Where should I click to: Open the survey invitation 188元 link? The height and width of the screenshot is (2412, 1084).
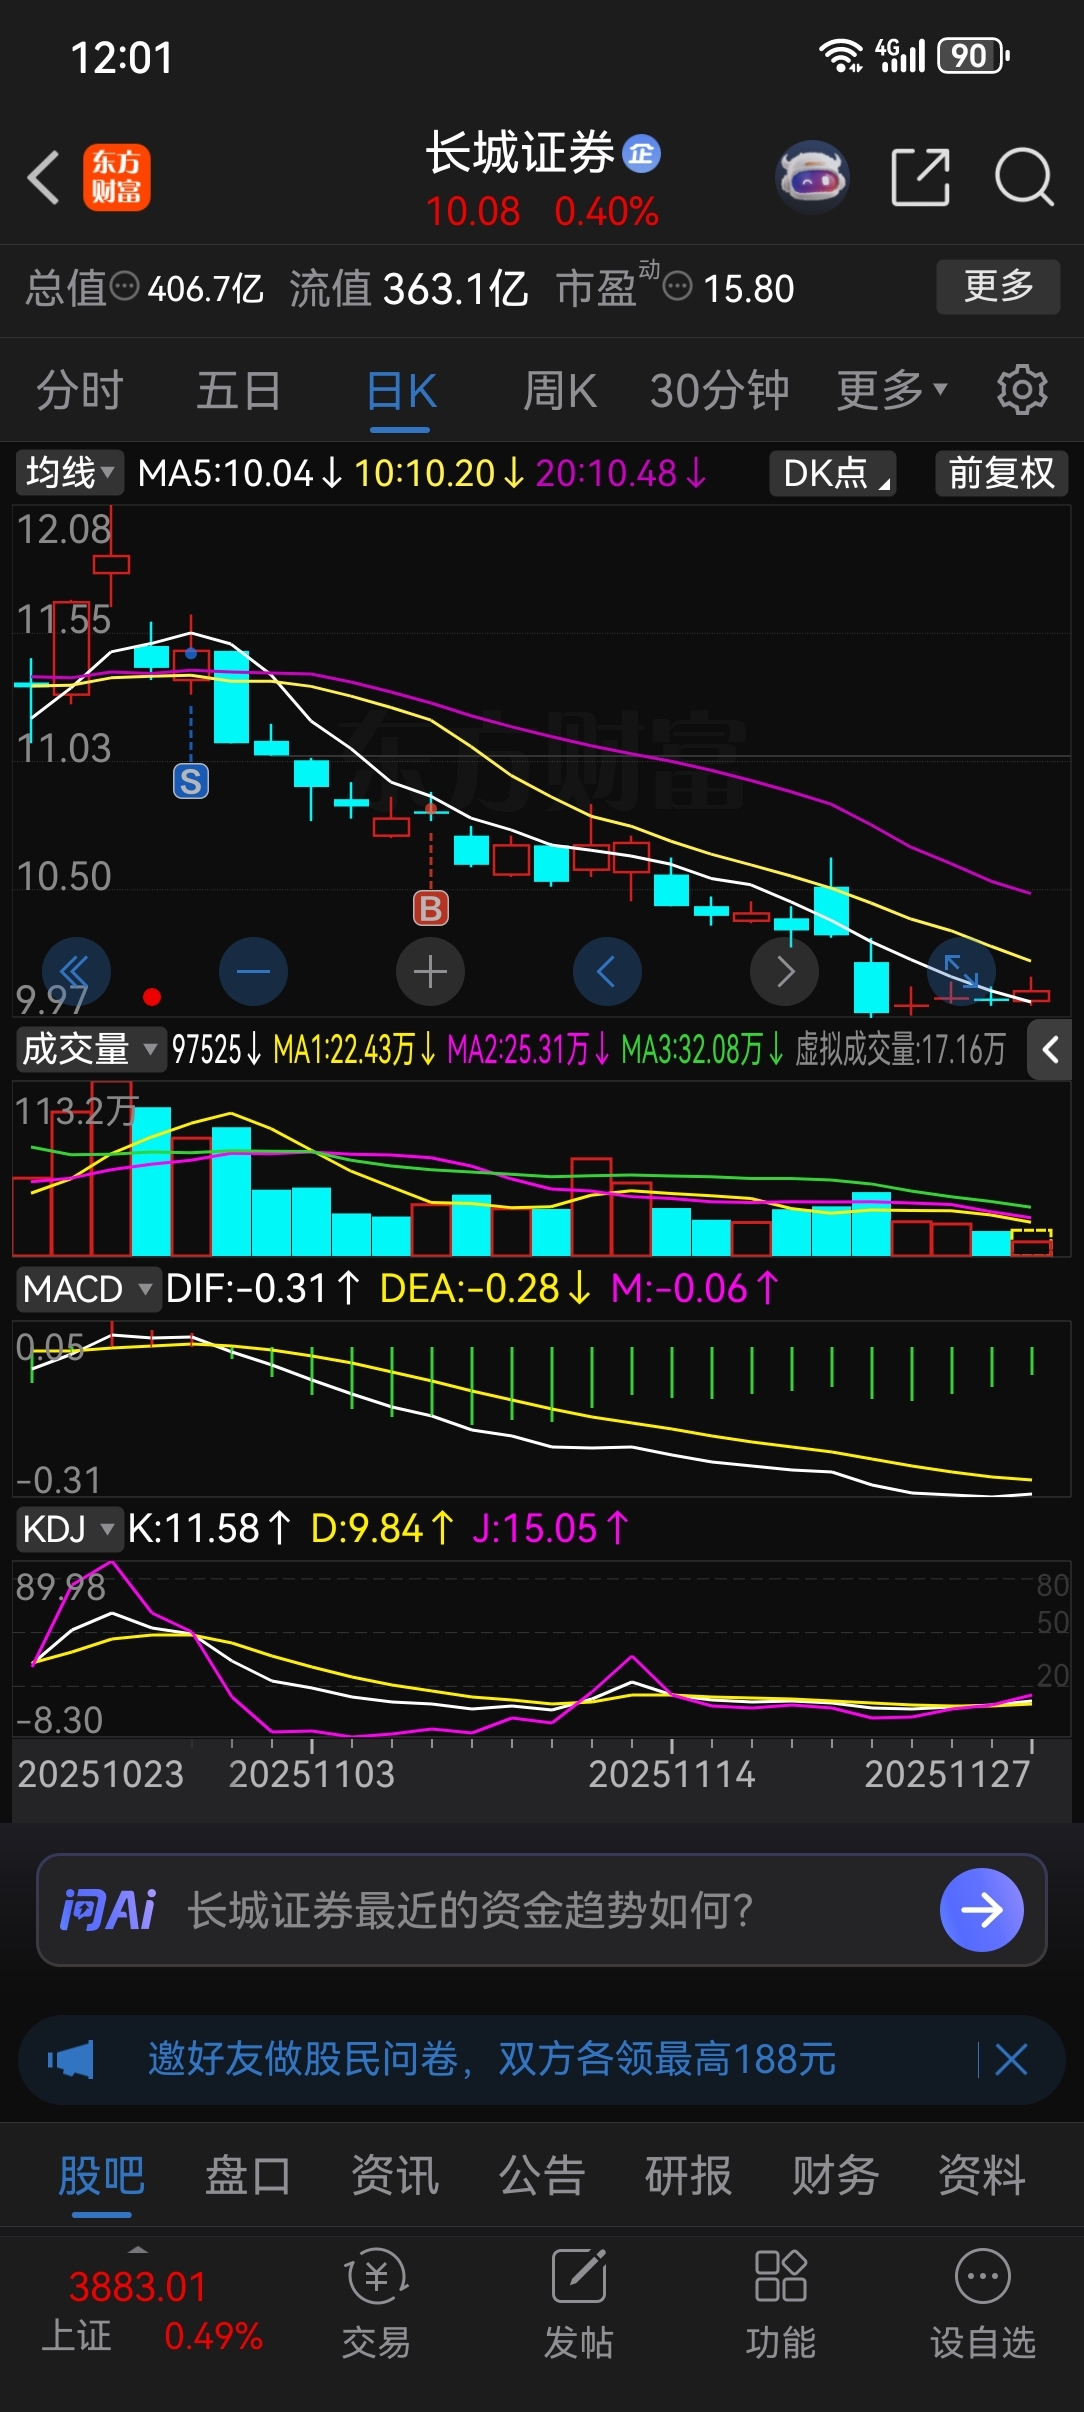tap(492, 2059)
